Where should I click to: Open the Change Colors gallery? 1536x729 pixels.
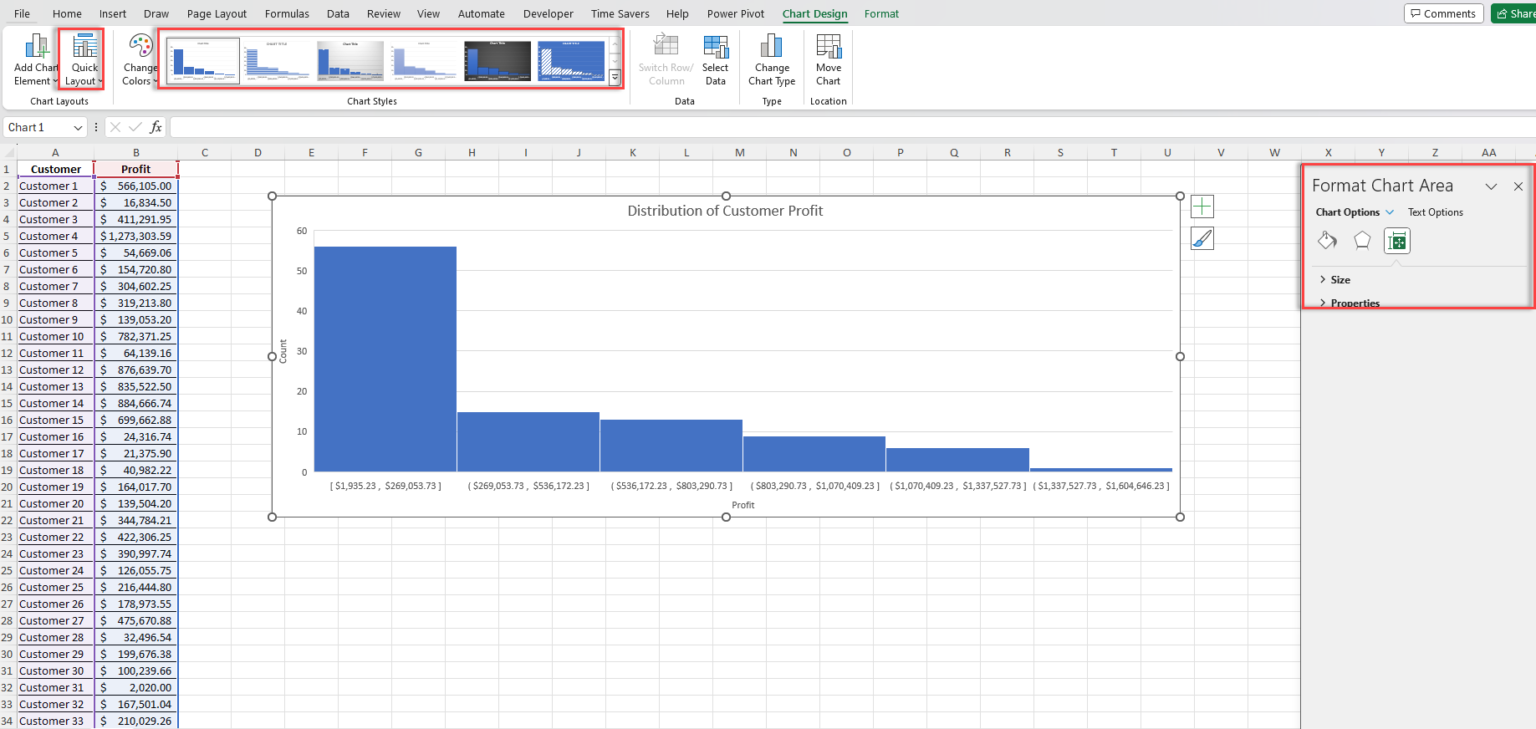click(139, 60)
